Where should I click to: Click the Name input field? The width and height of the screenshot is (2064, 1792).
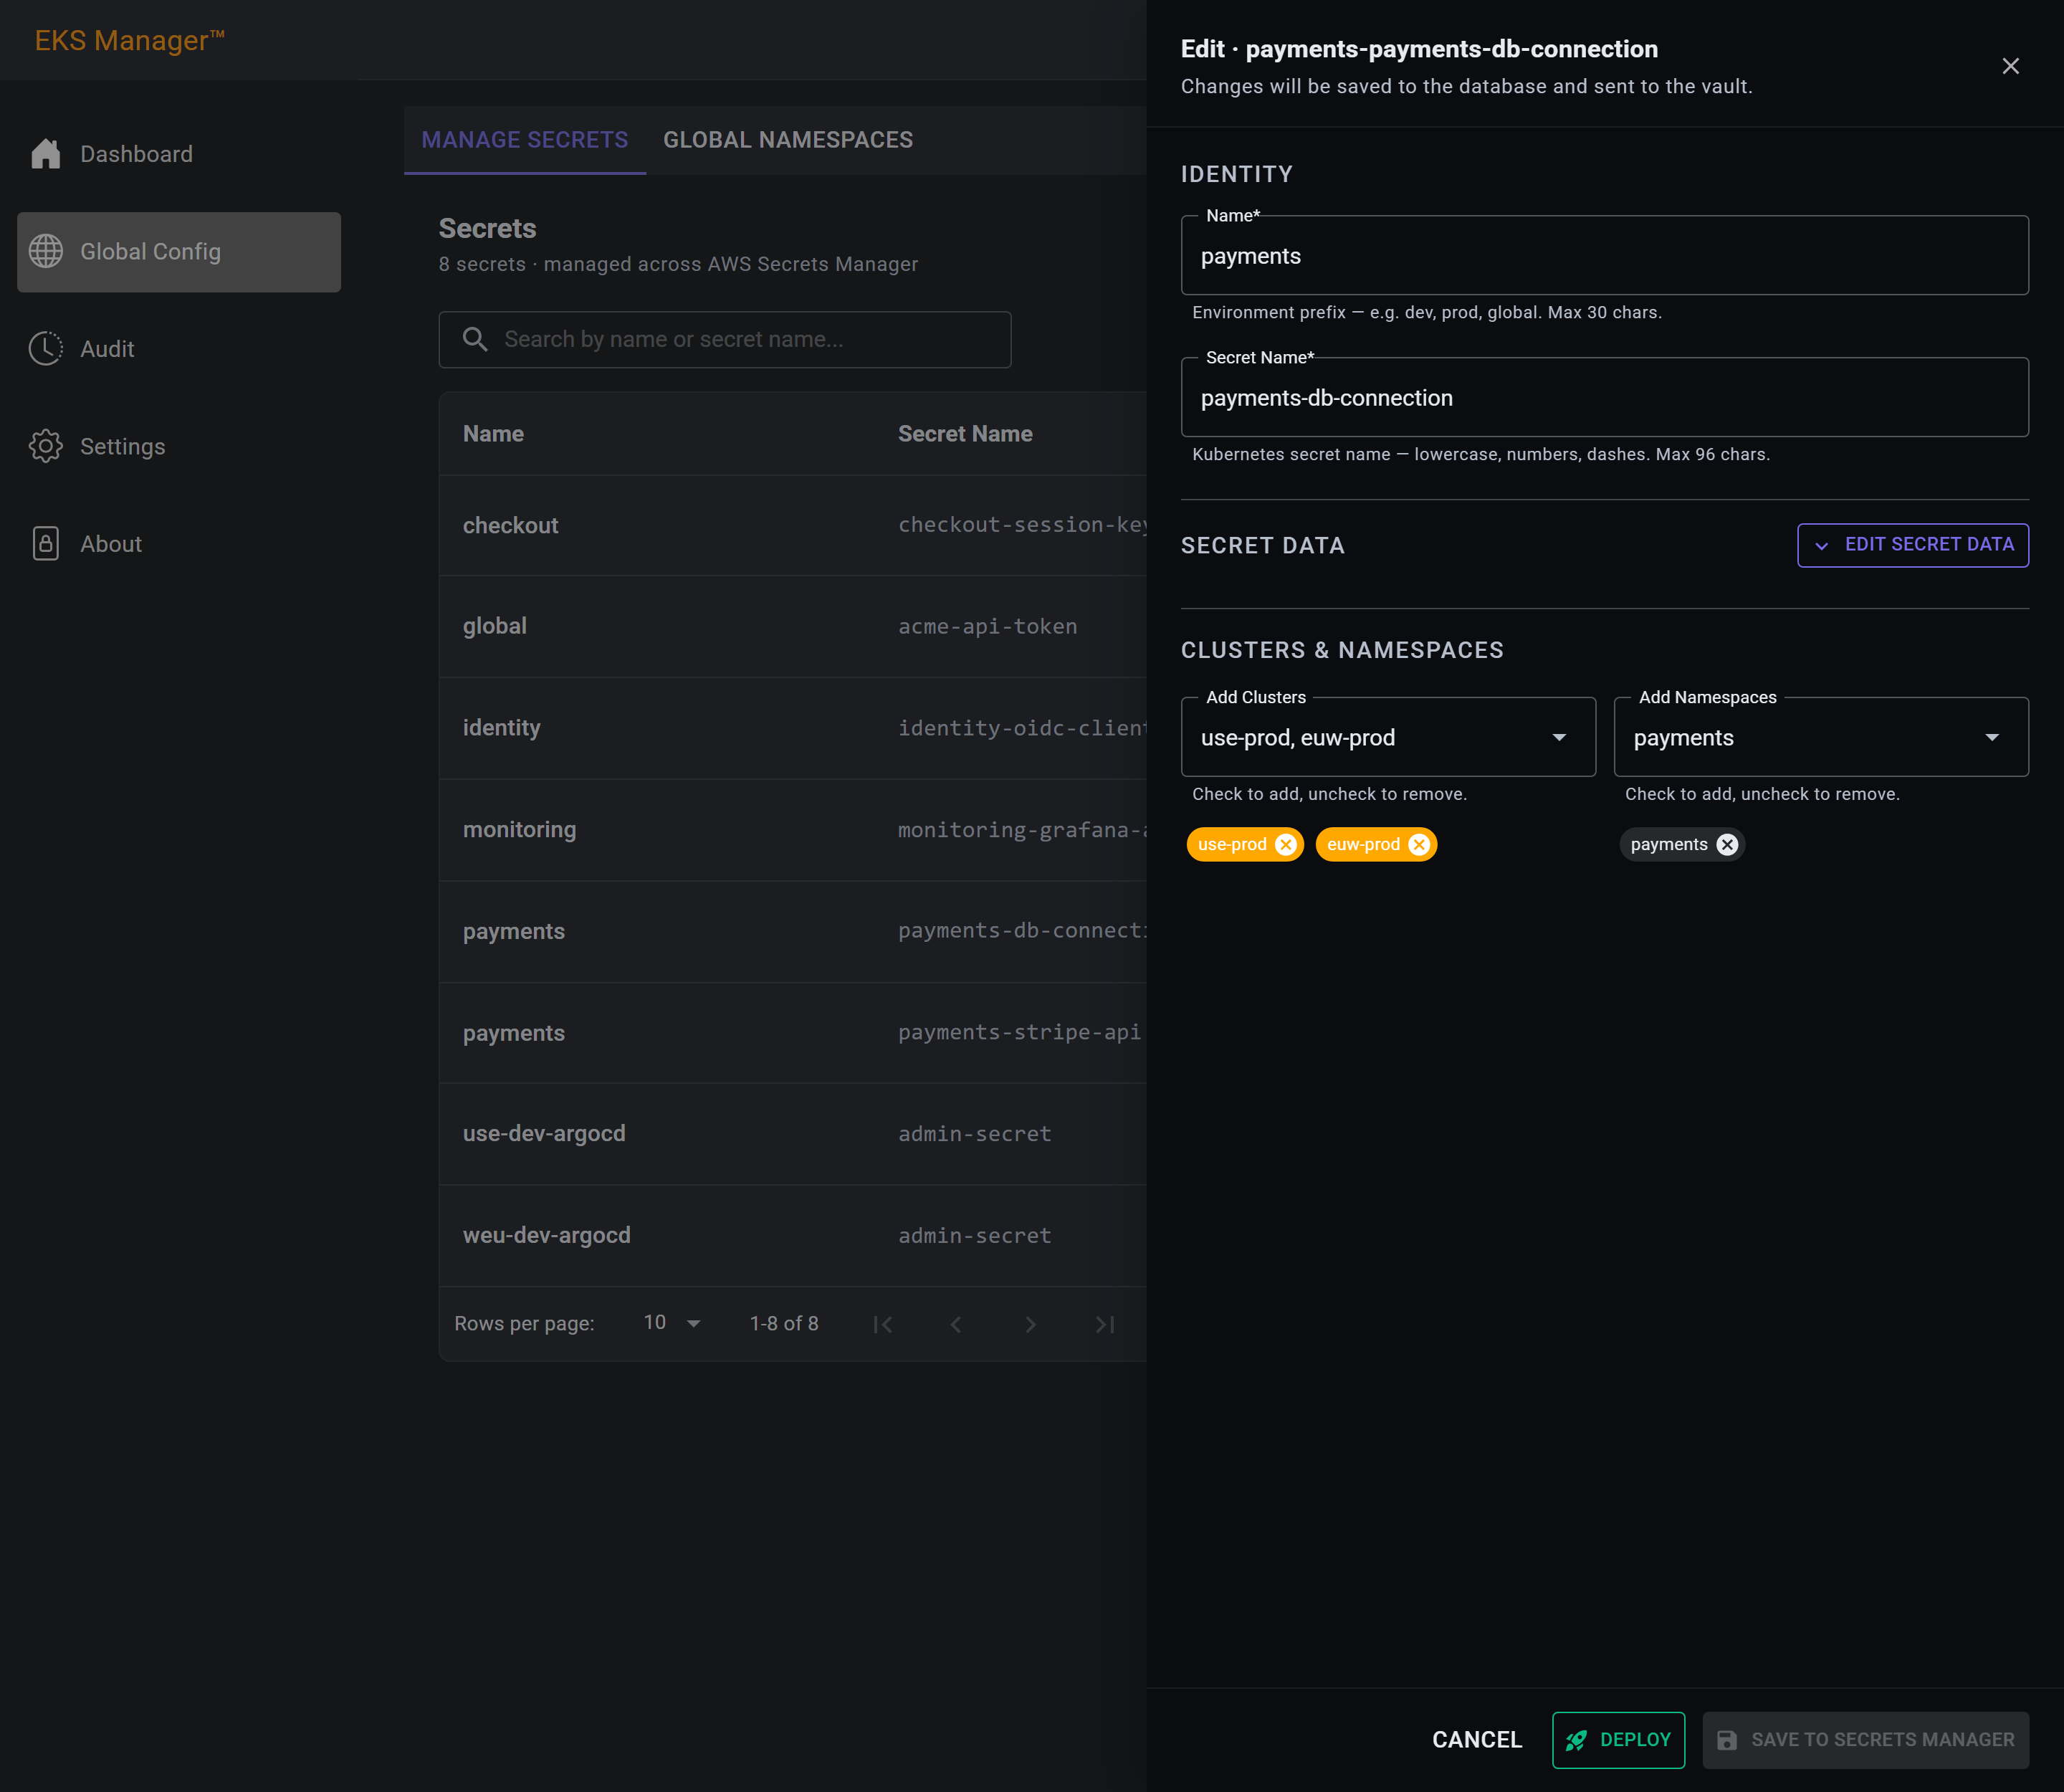[1604, 256]
